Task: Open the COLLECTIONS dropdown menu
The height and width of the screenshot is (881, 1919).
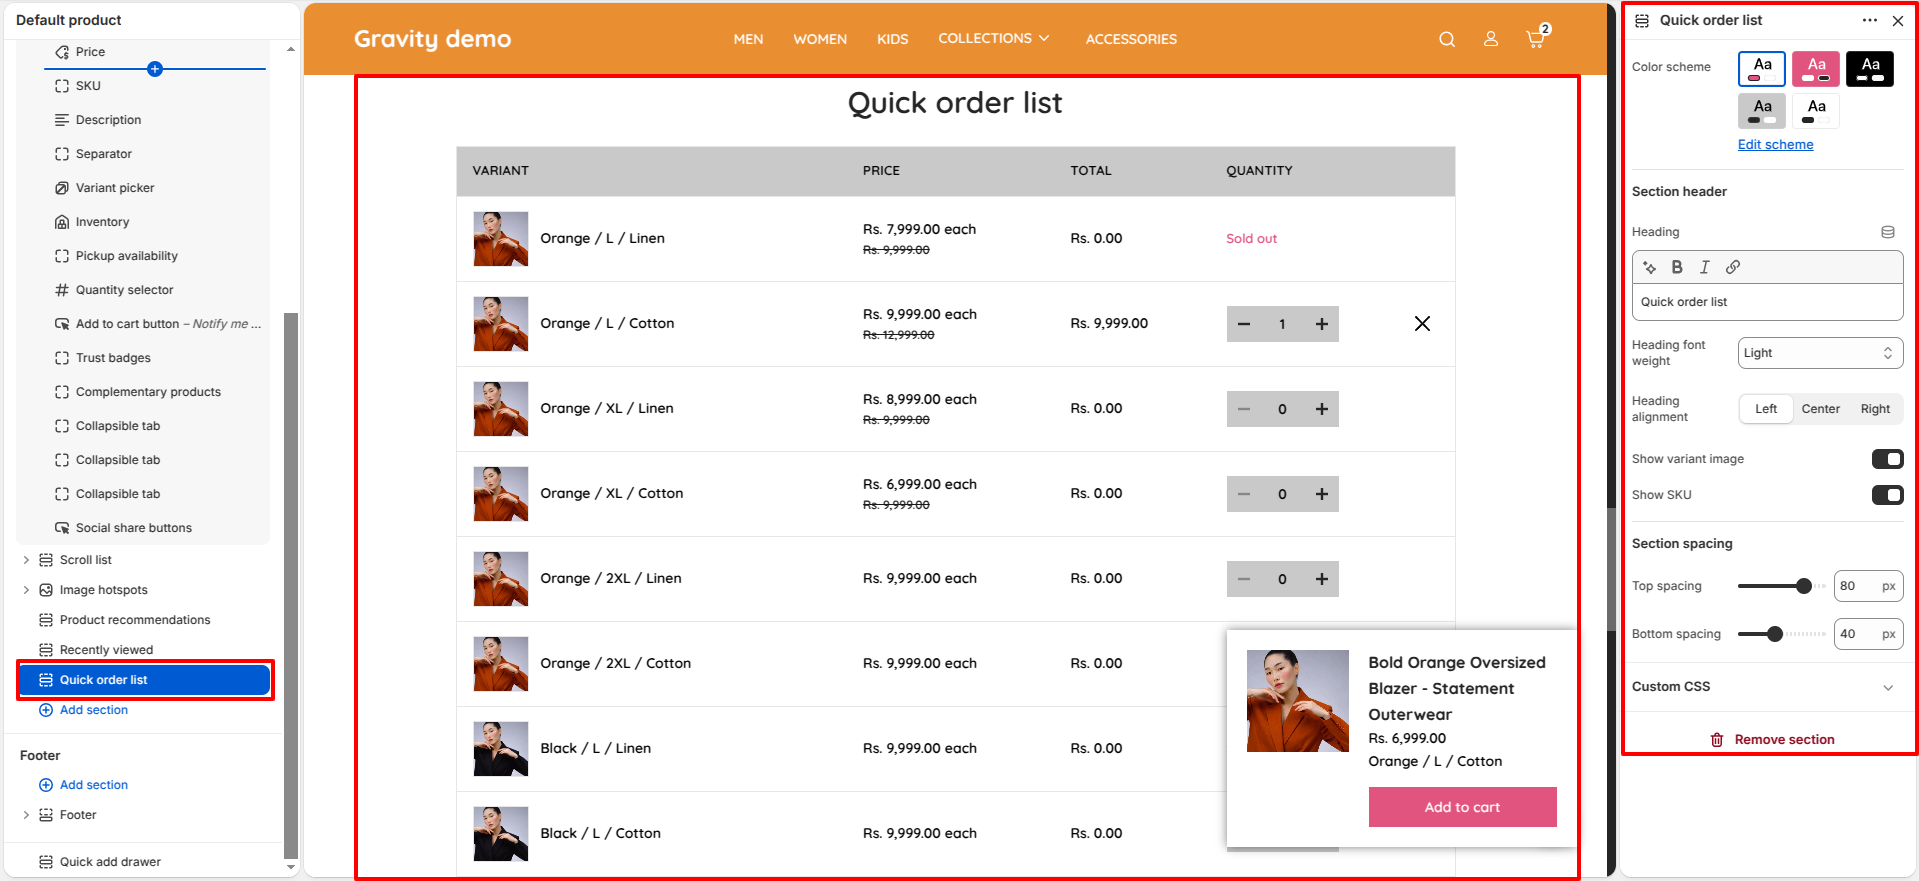Action: [x=993, y=38]
